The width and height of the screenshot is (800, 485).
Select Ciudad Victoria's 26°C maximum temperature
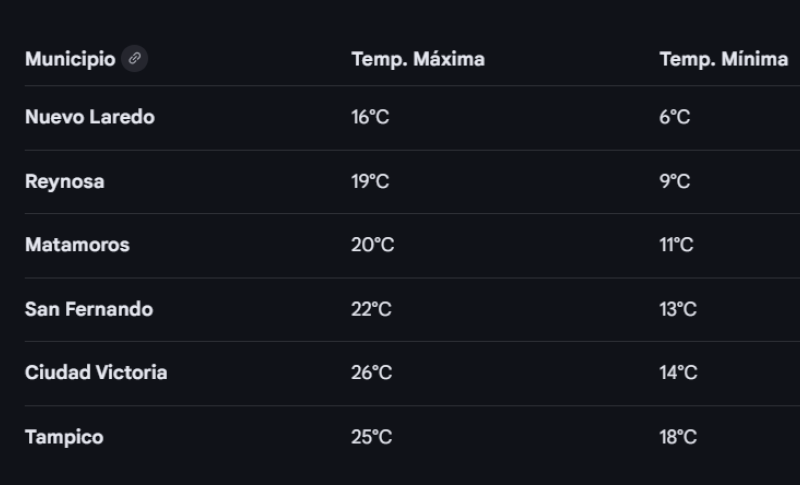click(x=371, y=373)
